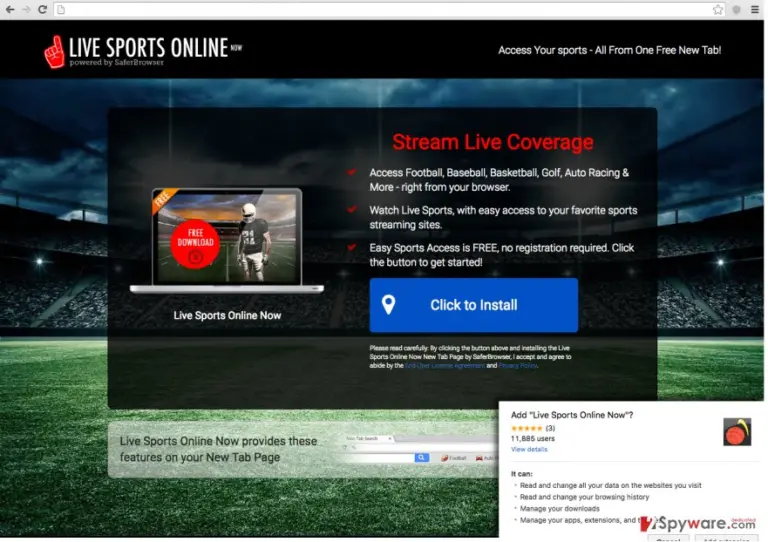Click the 'Access Your sports' tagline text
Viewport: 768px width, 542px height.
pyautogui.click(x=609, y=50)
